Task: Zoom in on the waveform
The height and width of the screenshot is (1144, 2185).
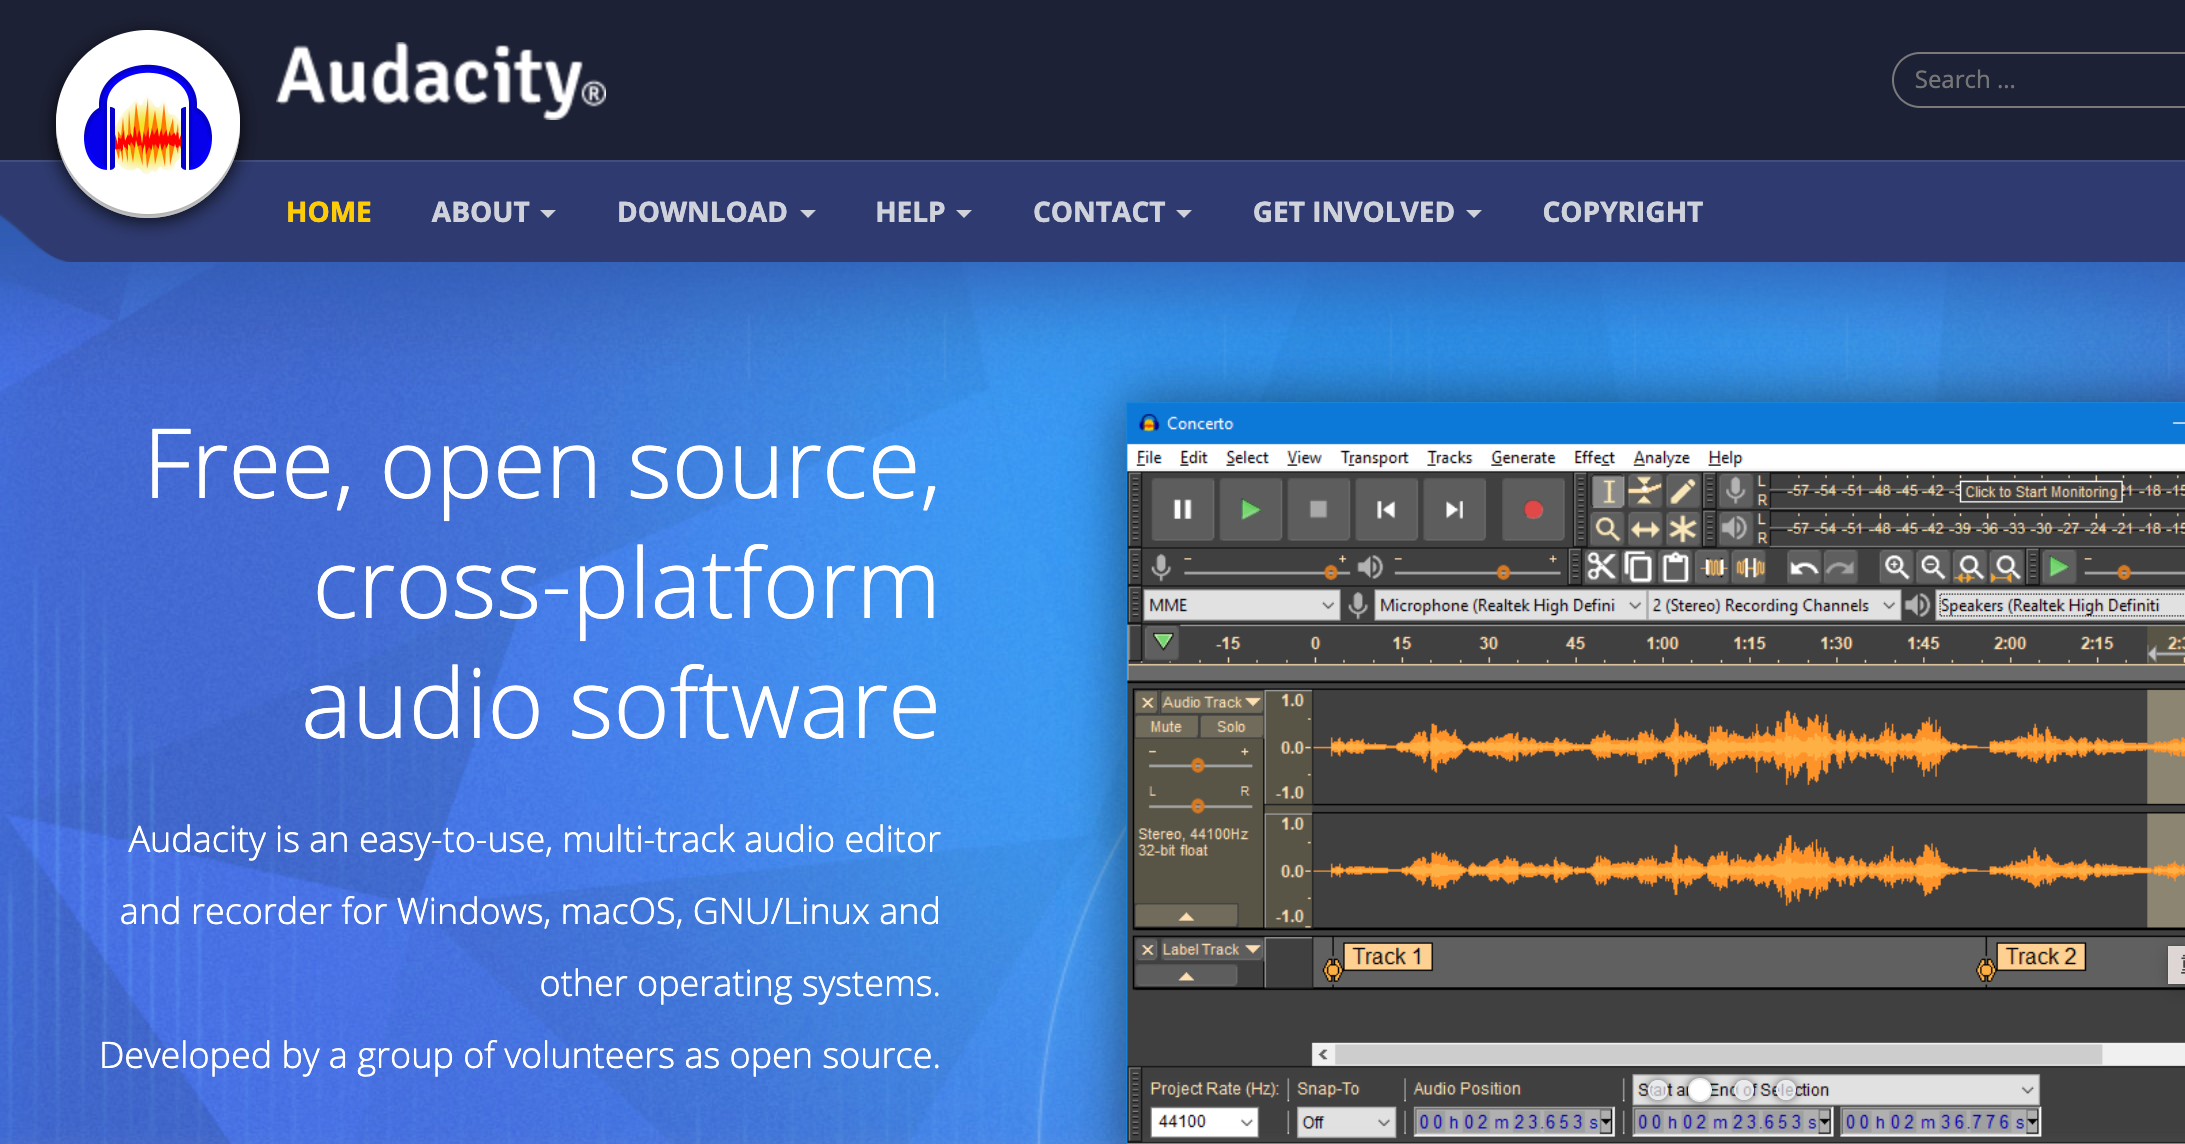Action: pyautogui.click(x=1896, y=568)
